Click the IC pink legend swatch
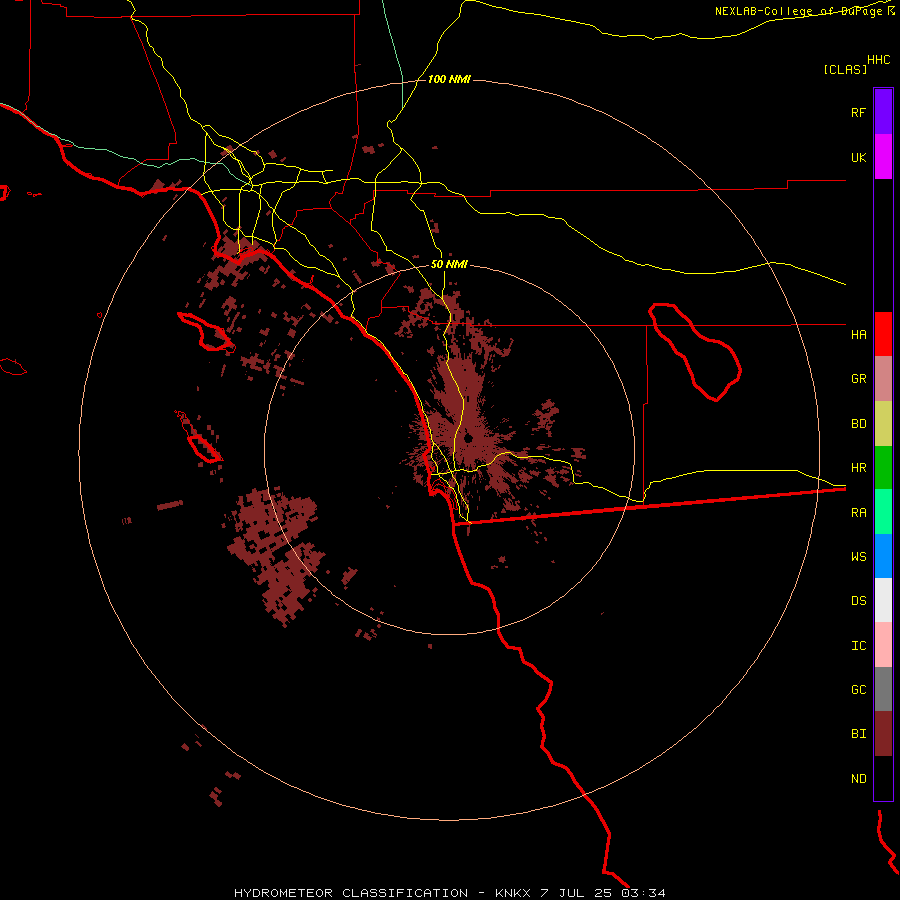Image resolution: width=900 pixels, height=900 pixels. [x=883, y=645]
